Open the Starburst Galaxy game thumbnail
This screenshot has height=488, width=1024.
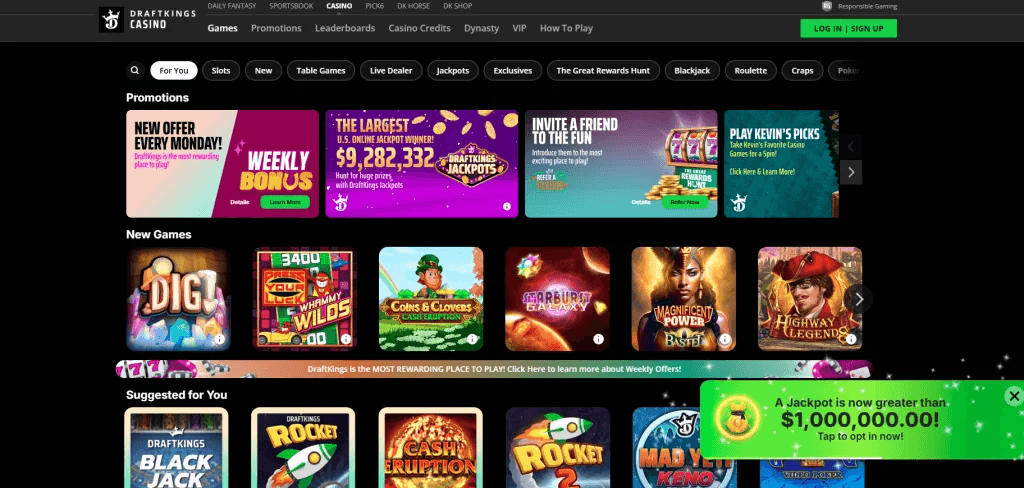(557, 299)
